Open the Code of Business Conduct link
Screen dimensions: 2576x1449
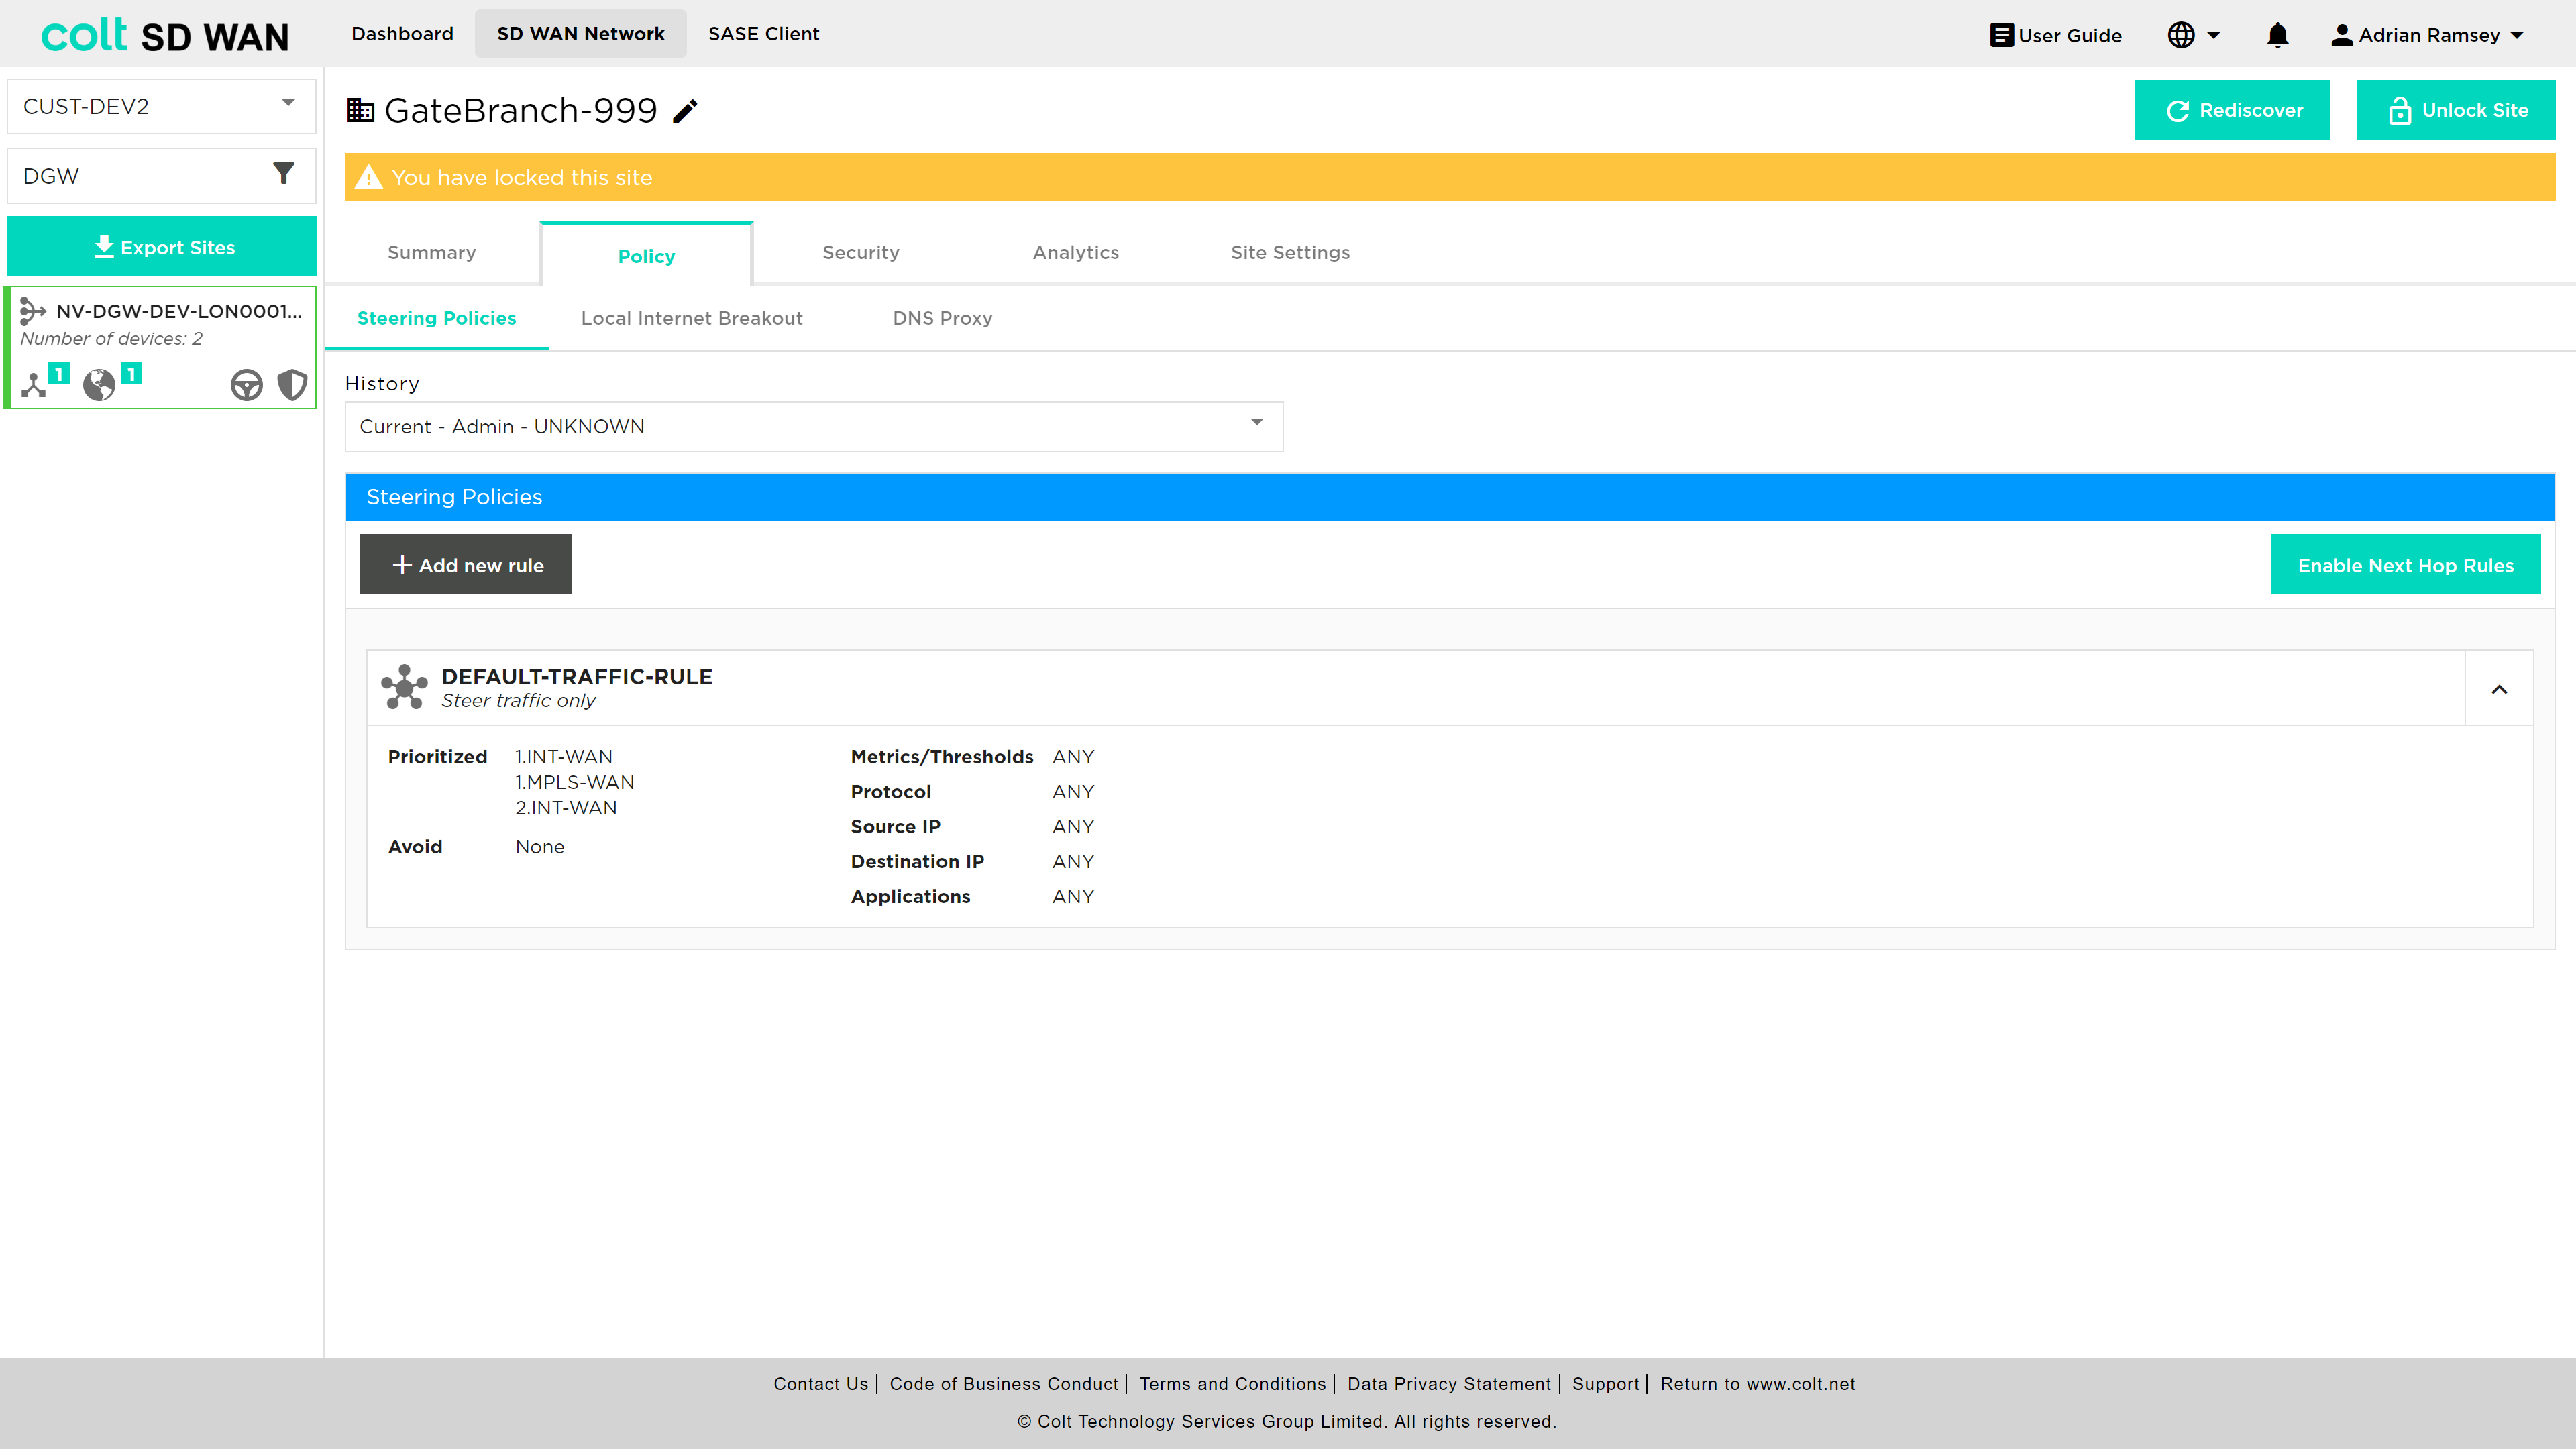[x=1004, y=1384]
